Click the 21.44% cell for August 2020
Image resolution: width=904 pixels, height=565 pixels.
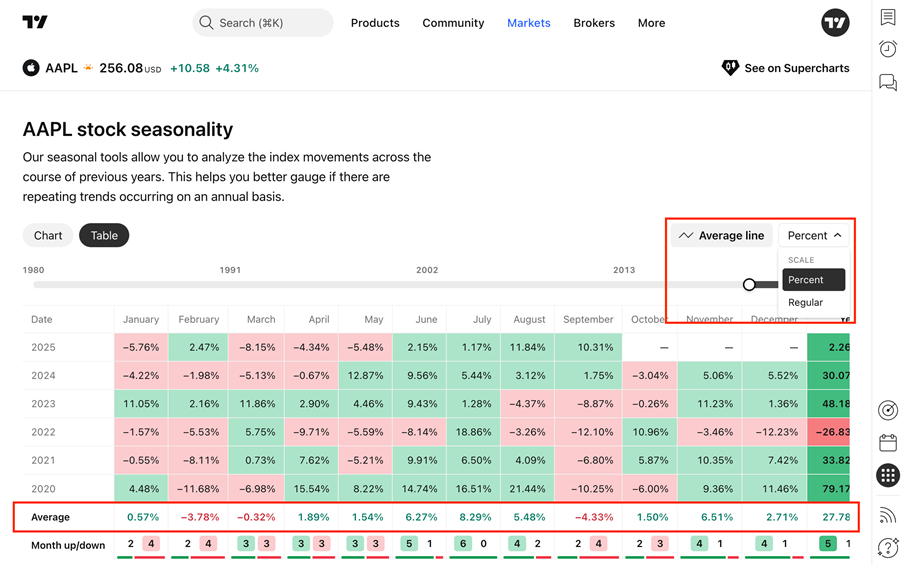click(x=527, y=488)
